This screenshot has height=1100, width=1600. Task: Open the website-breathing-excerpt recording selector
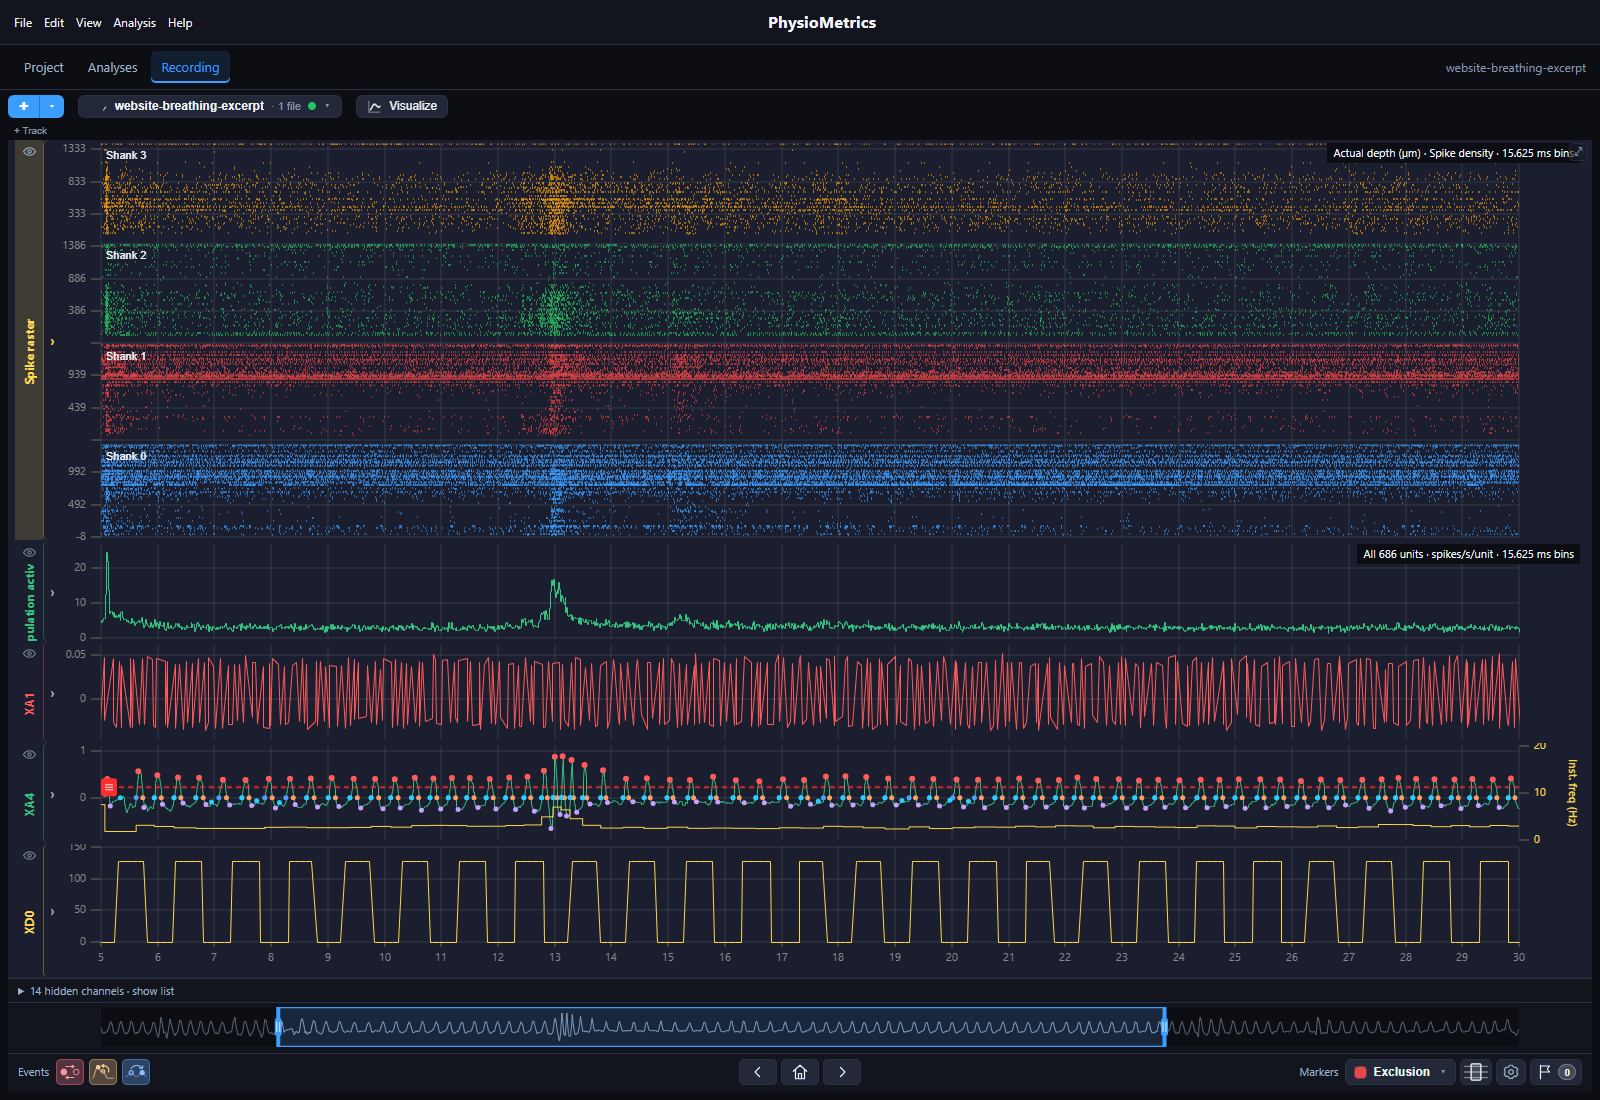[x=210, y=106]
